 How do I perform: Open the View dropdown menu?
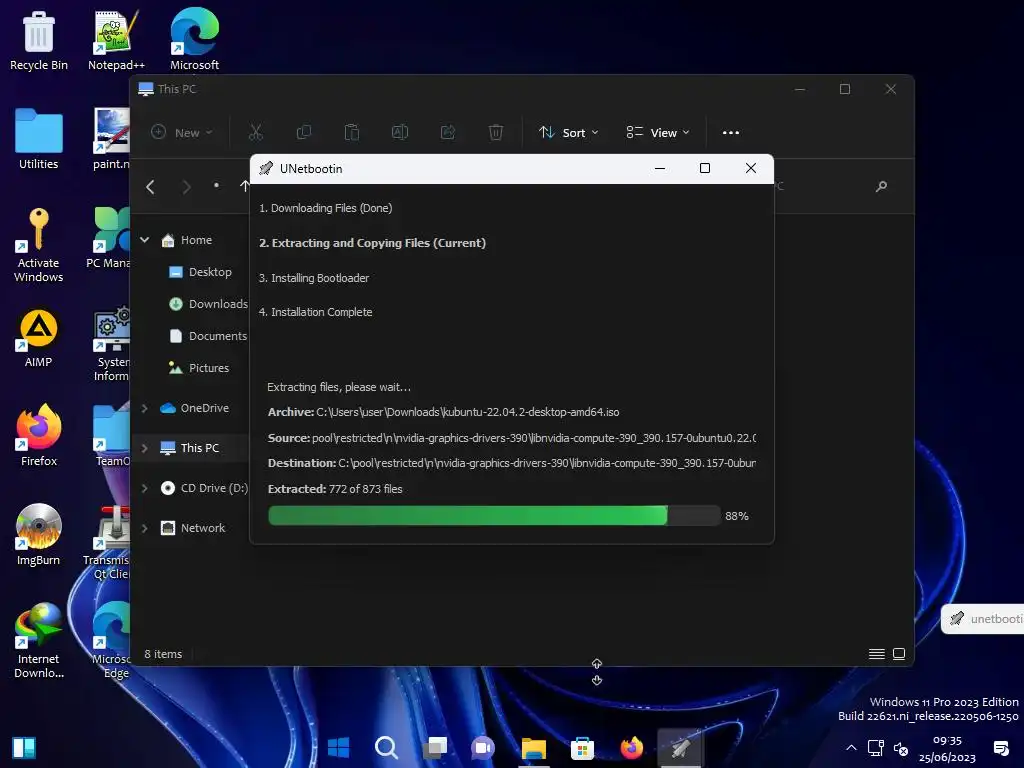(x=657, y=133)
